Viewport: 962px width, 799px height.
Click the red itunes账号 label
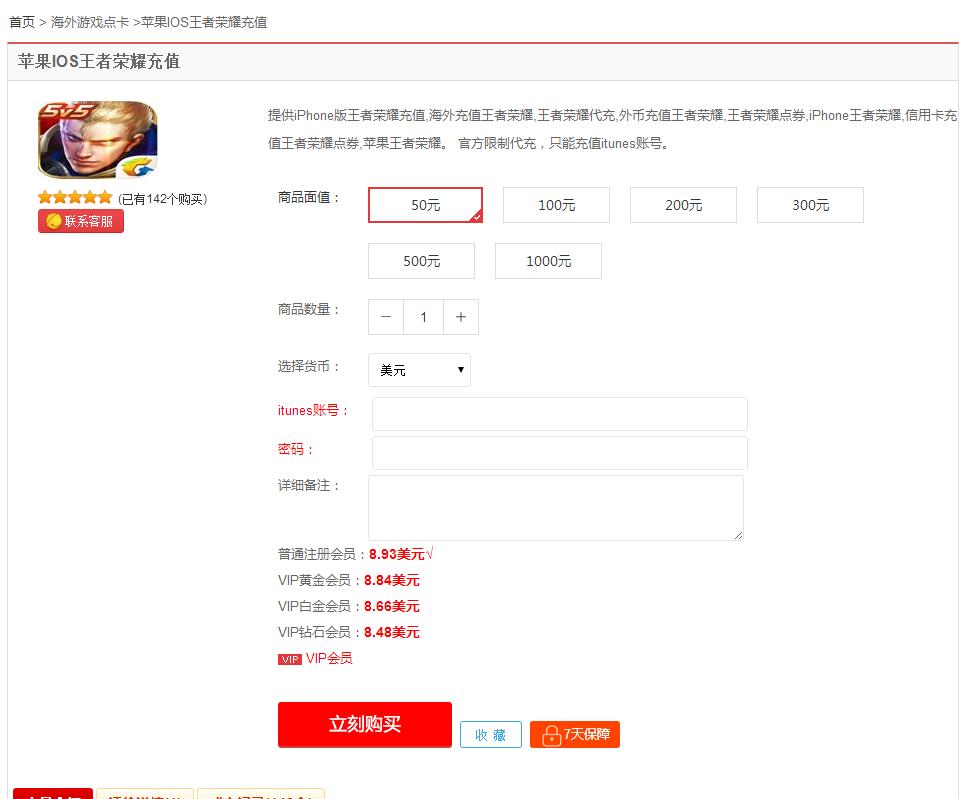point(313,411)
